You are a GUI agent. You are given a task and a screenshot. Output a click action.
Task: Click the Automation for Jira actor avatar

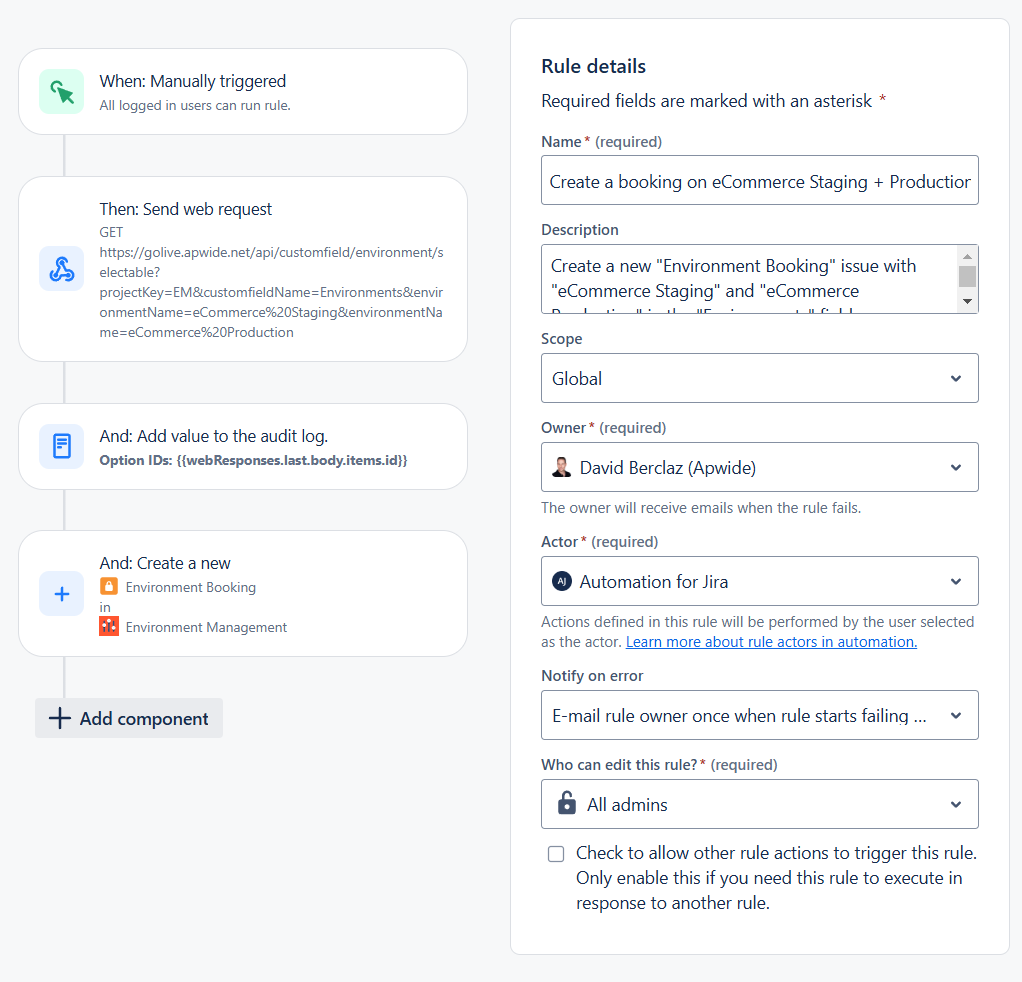pyautogui.click(x=562, y=581)
